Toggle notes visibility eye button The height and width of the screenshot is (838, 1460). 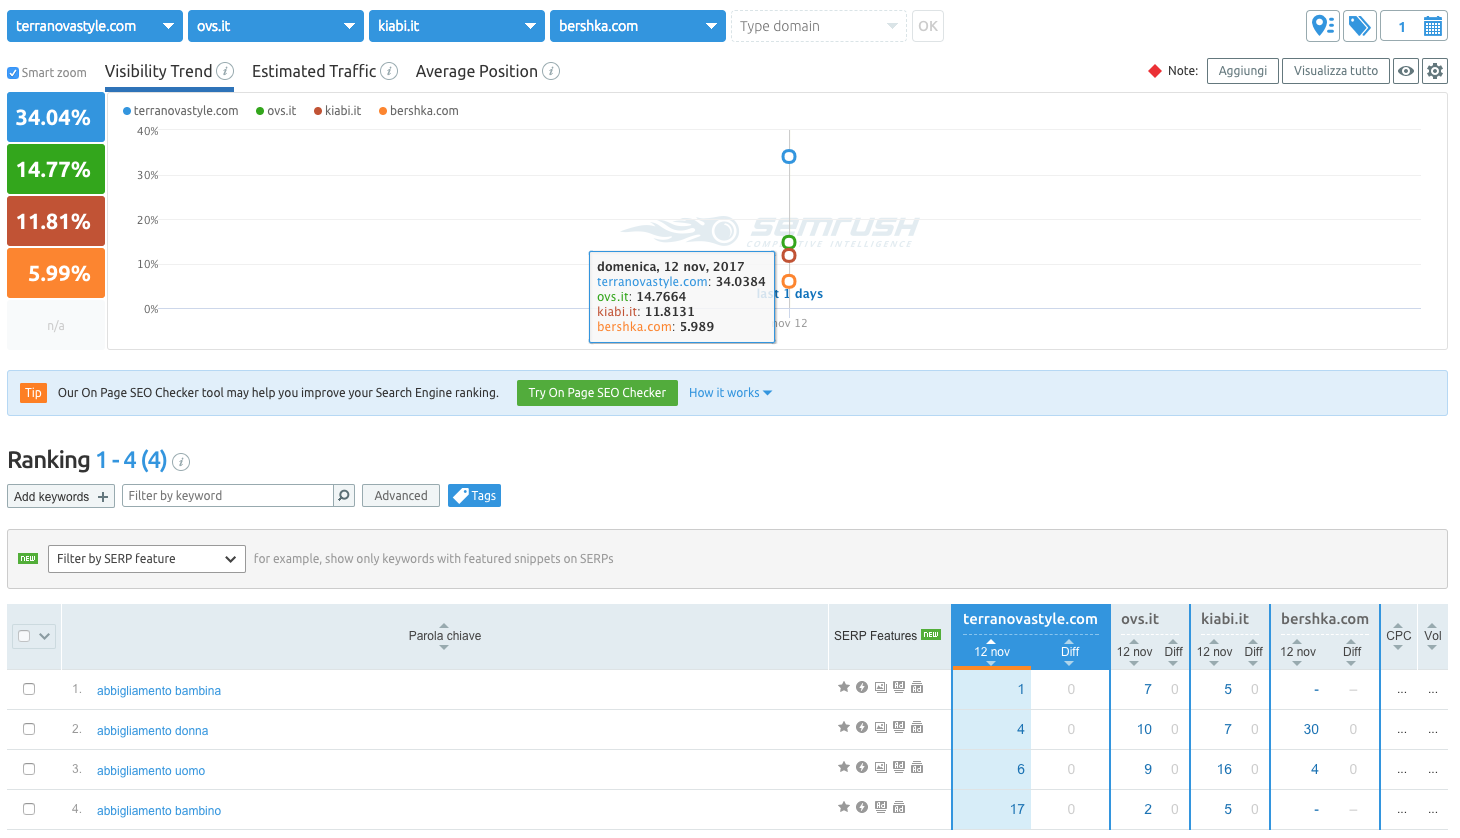pos(1406,71)
